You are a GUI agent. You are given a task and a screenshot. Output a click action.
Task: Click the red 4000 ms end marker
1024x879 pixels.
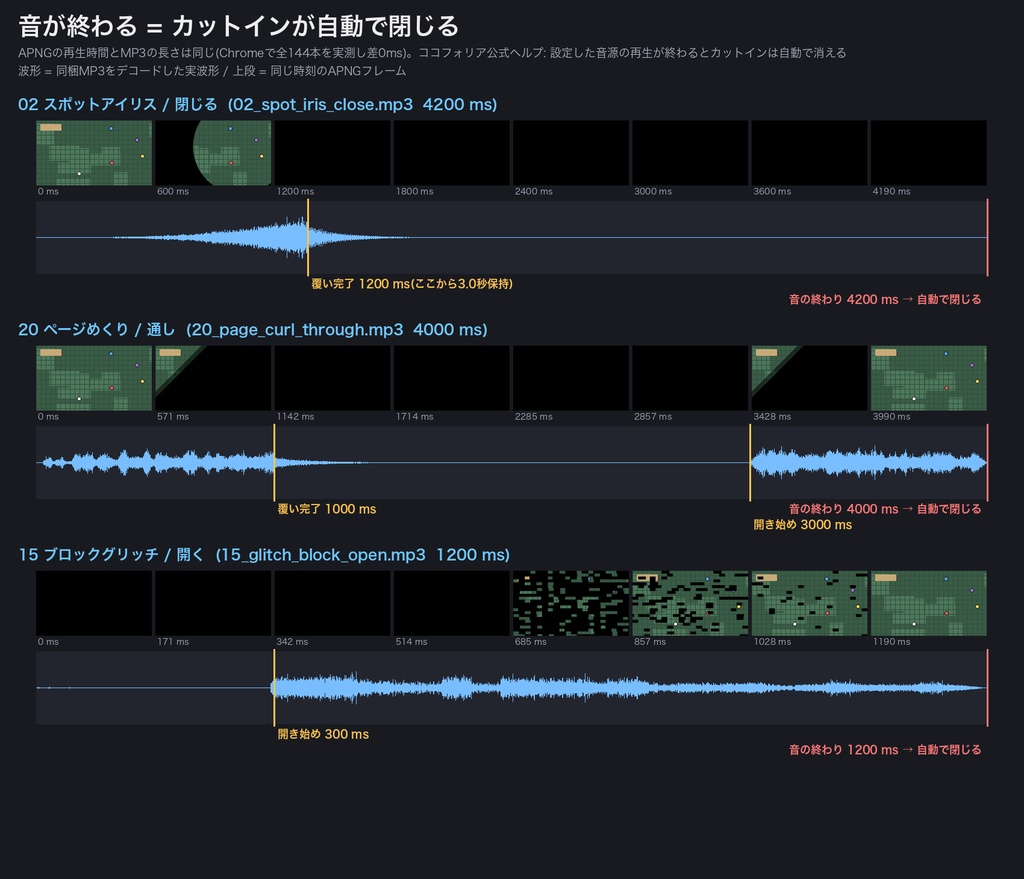[987, 463]
